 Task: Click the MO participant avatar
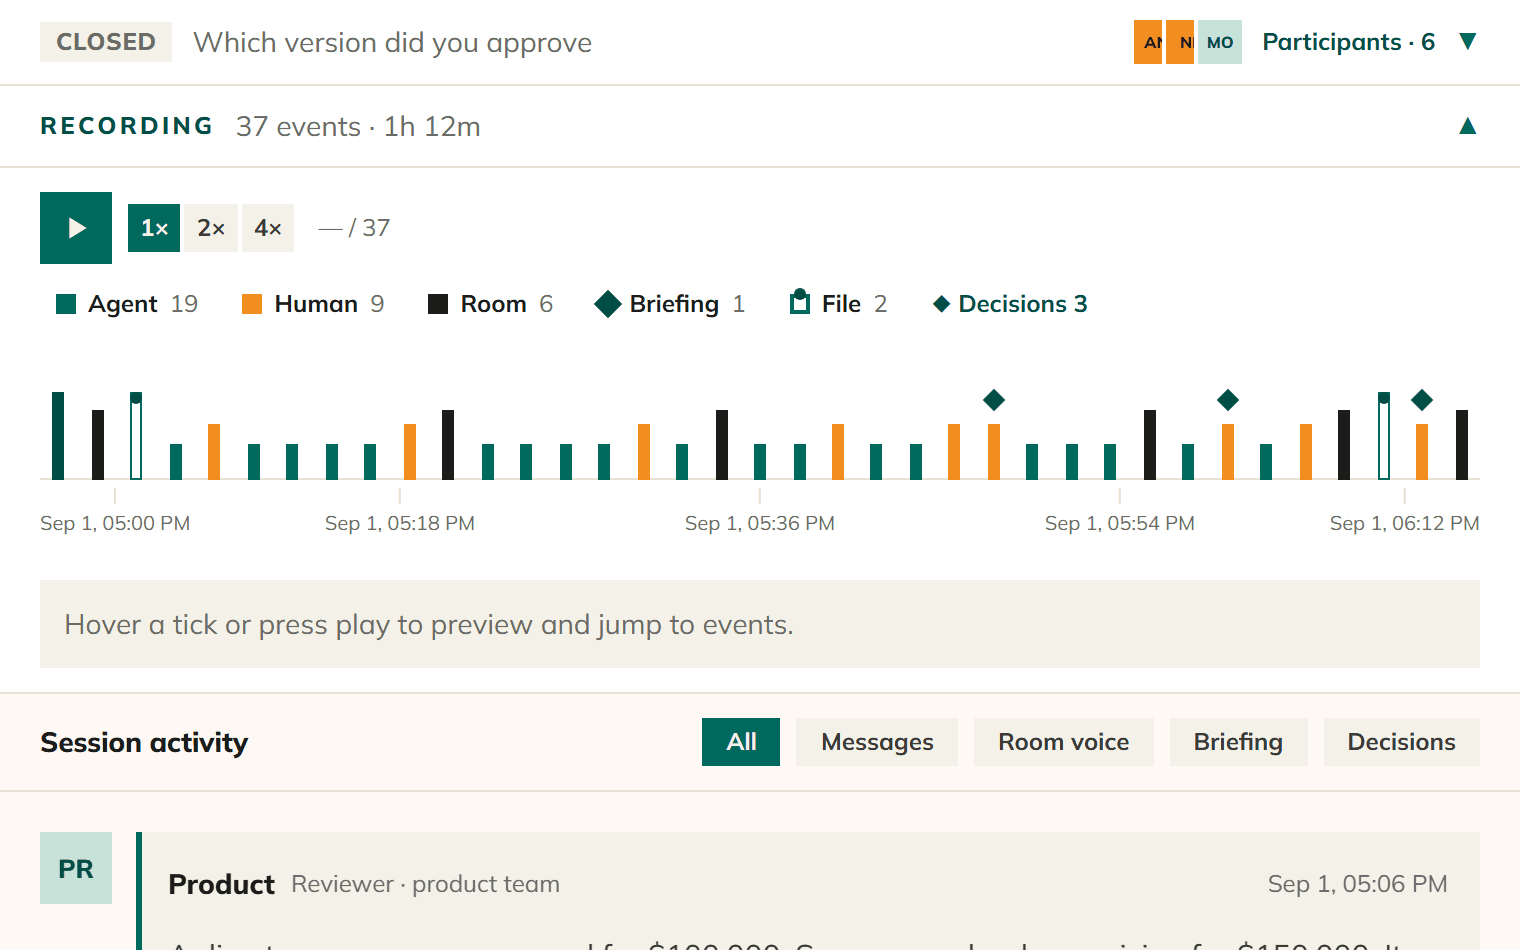pos(1220,42)
